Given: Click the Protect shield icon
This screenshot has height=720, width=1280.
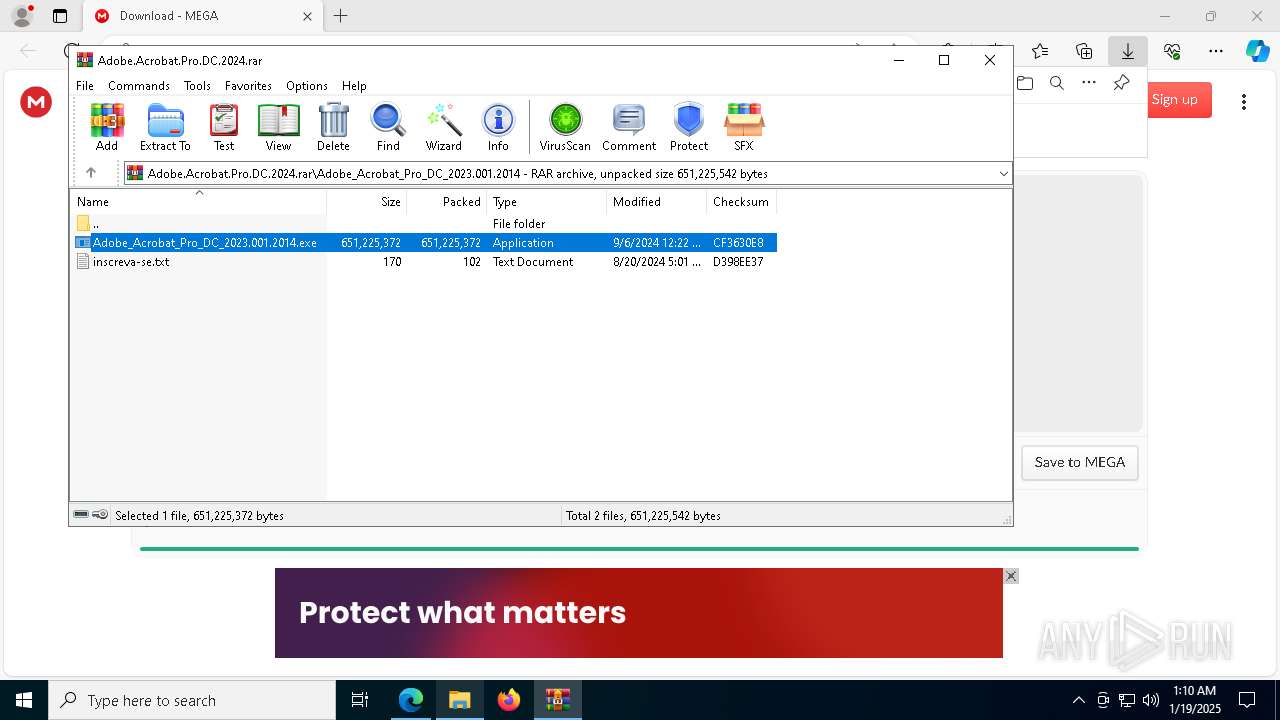Looking at the screenshot, I should click(x=689, y=127).
